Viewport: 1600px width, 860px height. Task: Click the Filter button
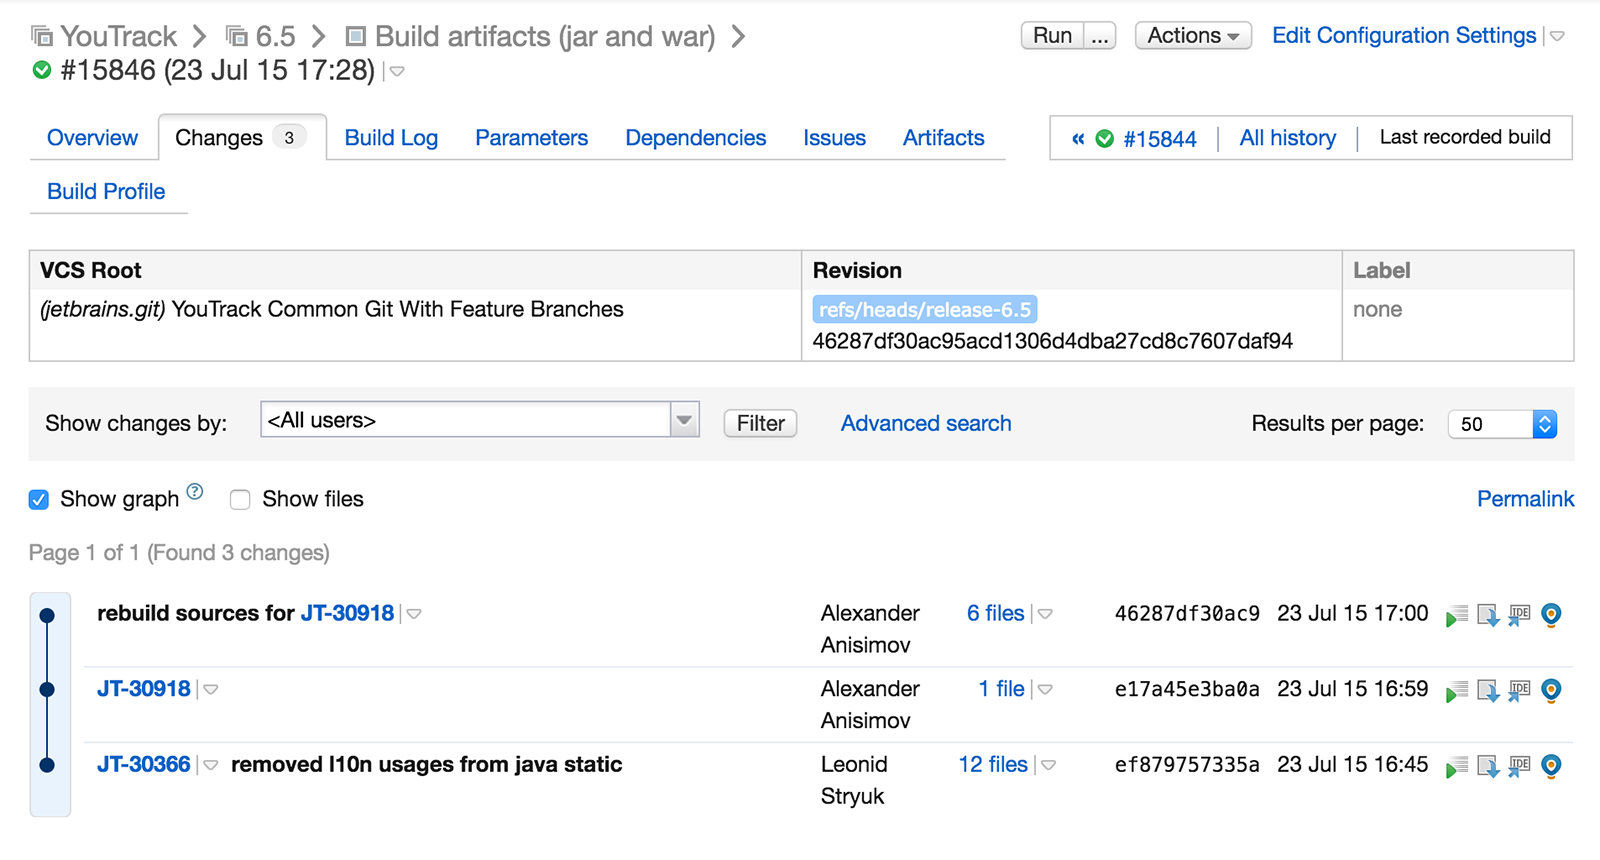[x=760, y=423]
